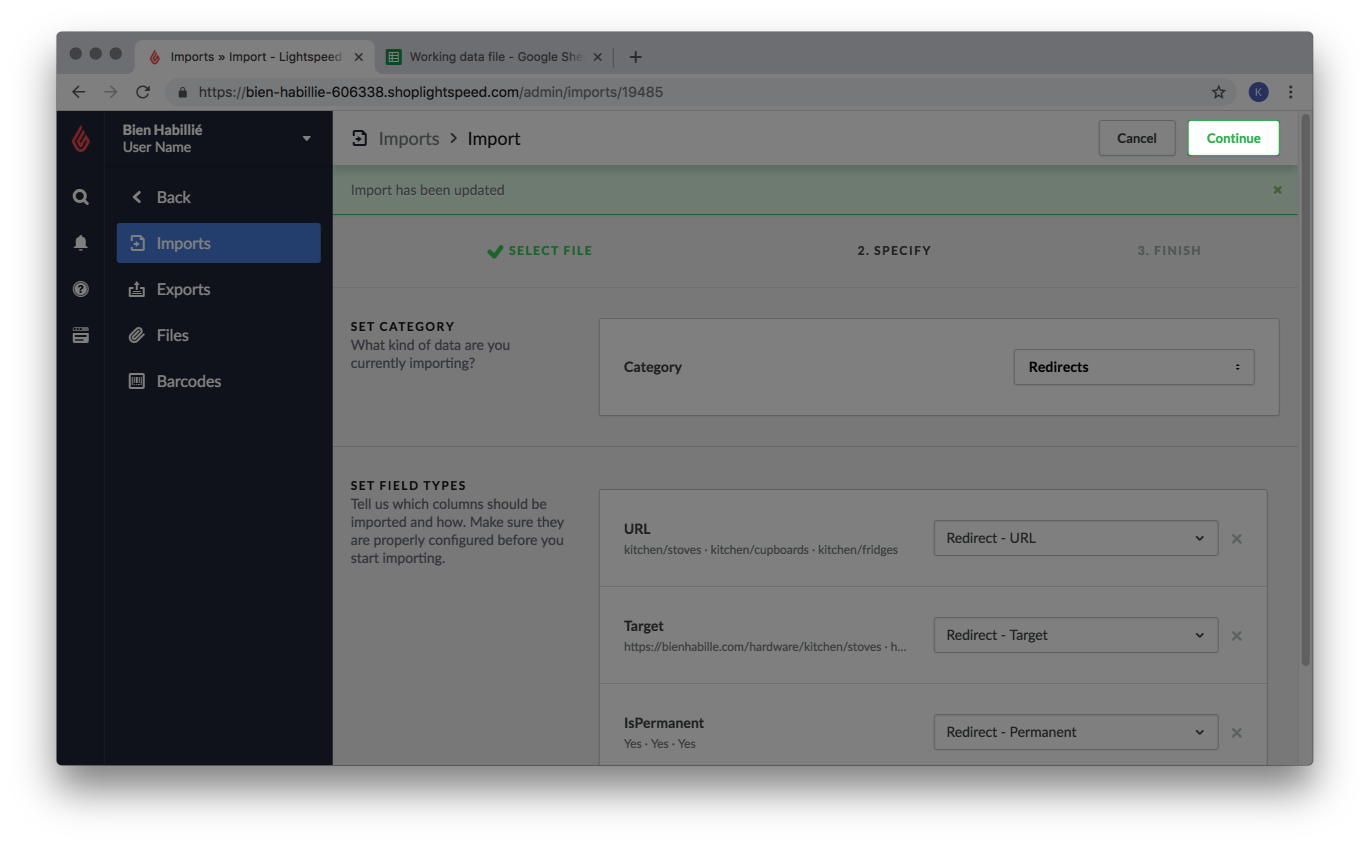Click the page vertical scrollbar

pyautogui.click(x=1305, y=390)
